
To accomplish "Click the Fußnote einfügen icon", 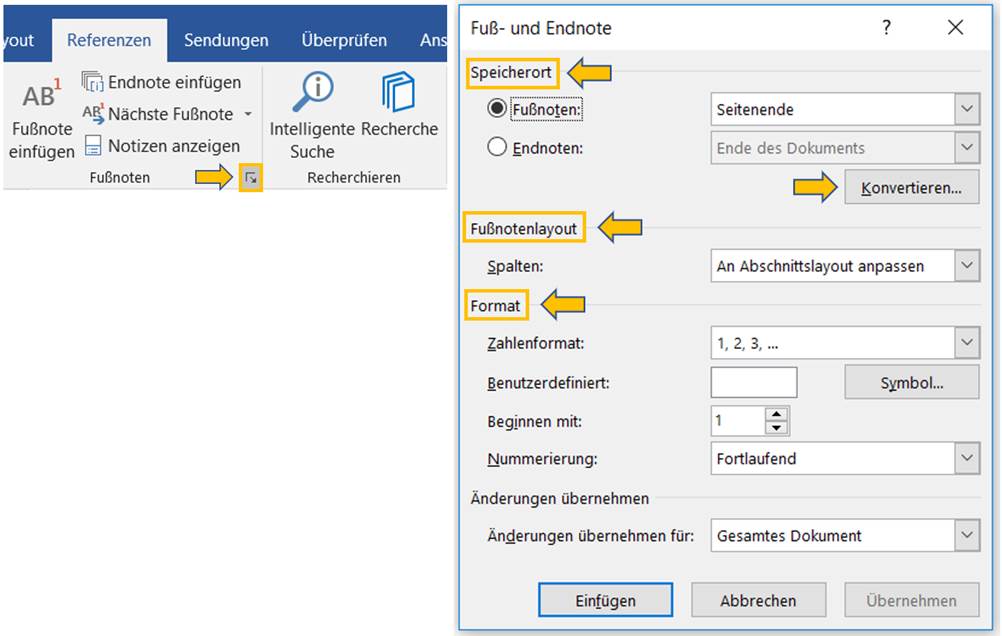I will pos(41,96).
